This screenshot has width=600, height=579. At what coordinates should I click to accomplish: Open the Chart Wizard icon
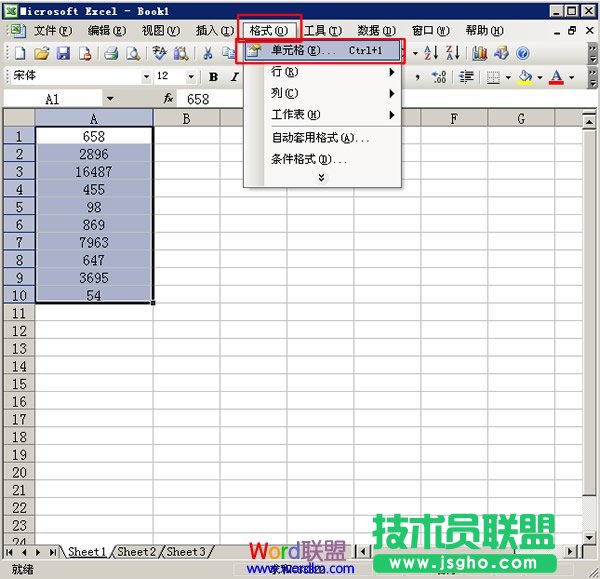click(x=480, y=53)
